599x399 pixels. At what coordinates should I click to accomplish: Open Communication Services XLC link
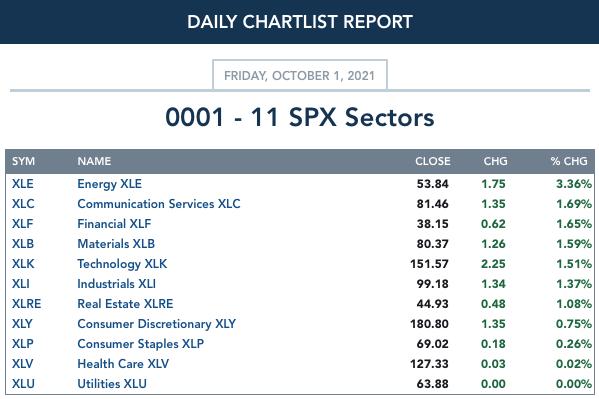[159, 204]
